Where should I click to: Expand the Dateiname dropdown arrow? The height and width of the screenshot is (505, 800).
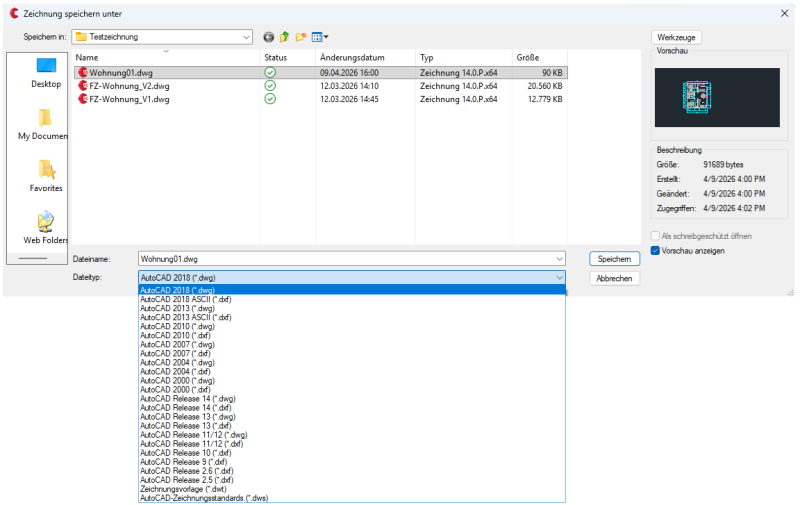559,259
